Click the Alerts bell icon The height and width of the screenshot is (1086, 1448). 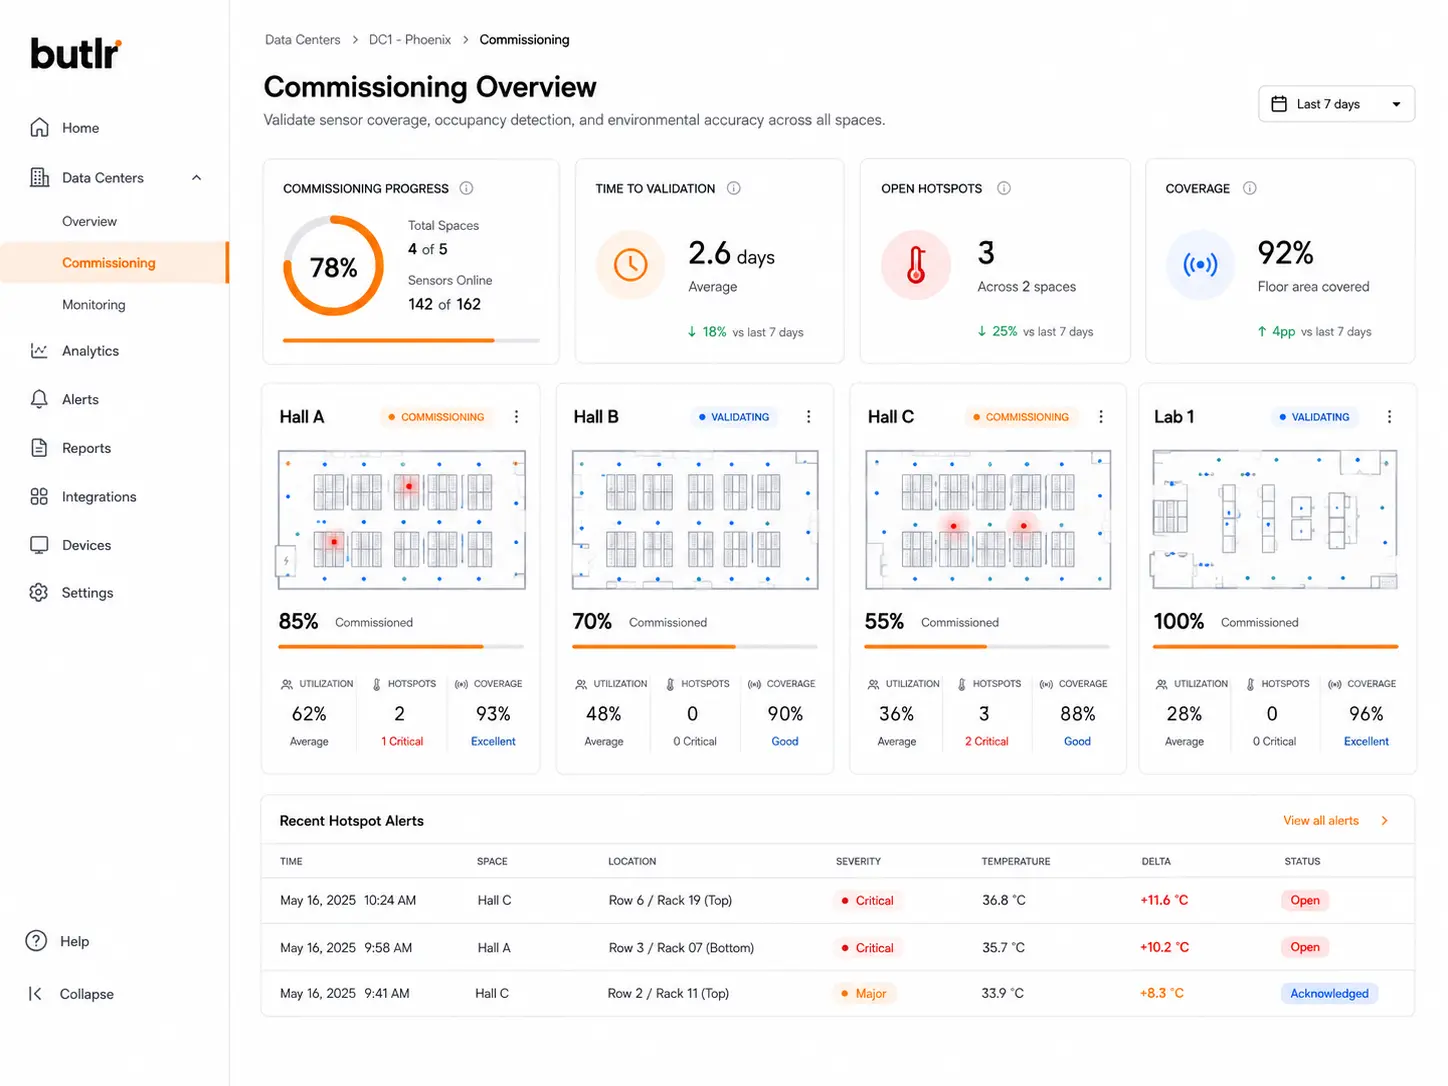(39, 399)
